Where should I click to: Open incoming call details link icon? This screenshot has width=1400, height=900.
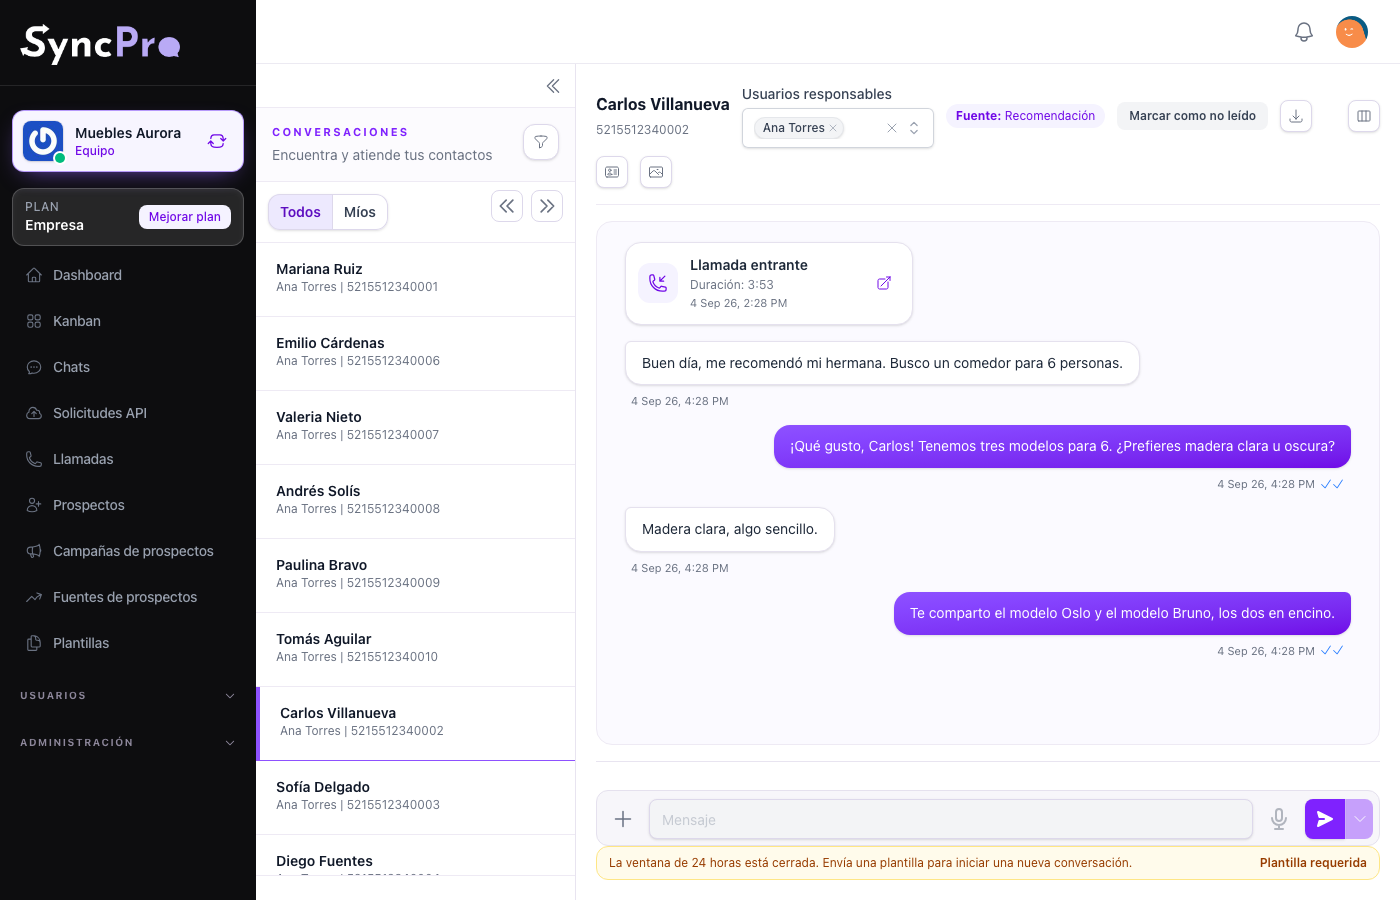[x=884, y=283]
